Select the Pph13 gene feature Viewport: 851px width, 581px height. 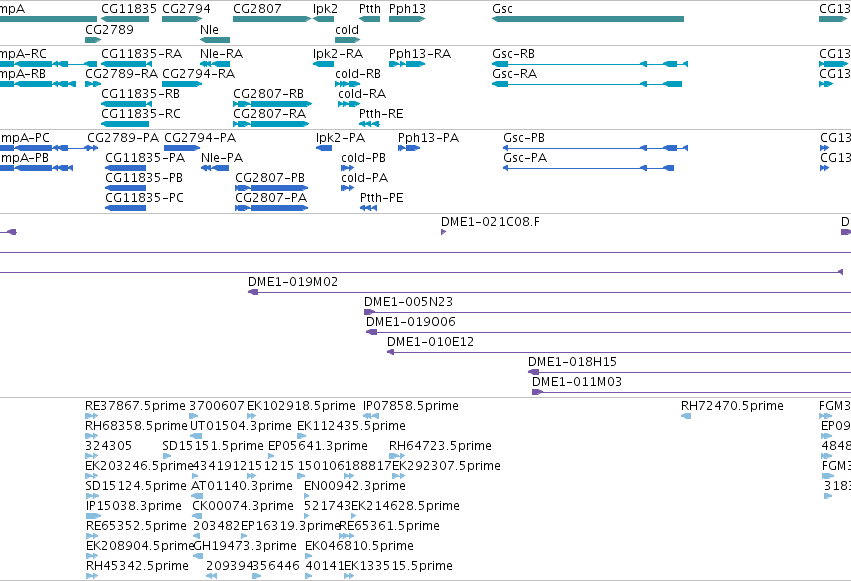[407, 19]
